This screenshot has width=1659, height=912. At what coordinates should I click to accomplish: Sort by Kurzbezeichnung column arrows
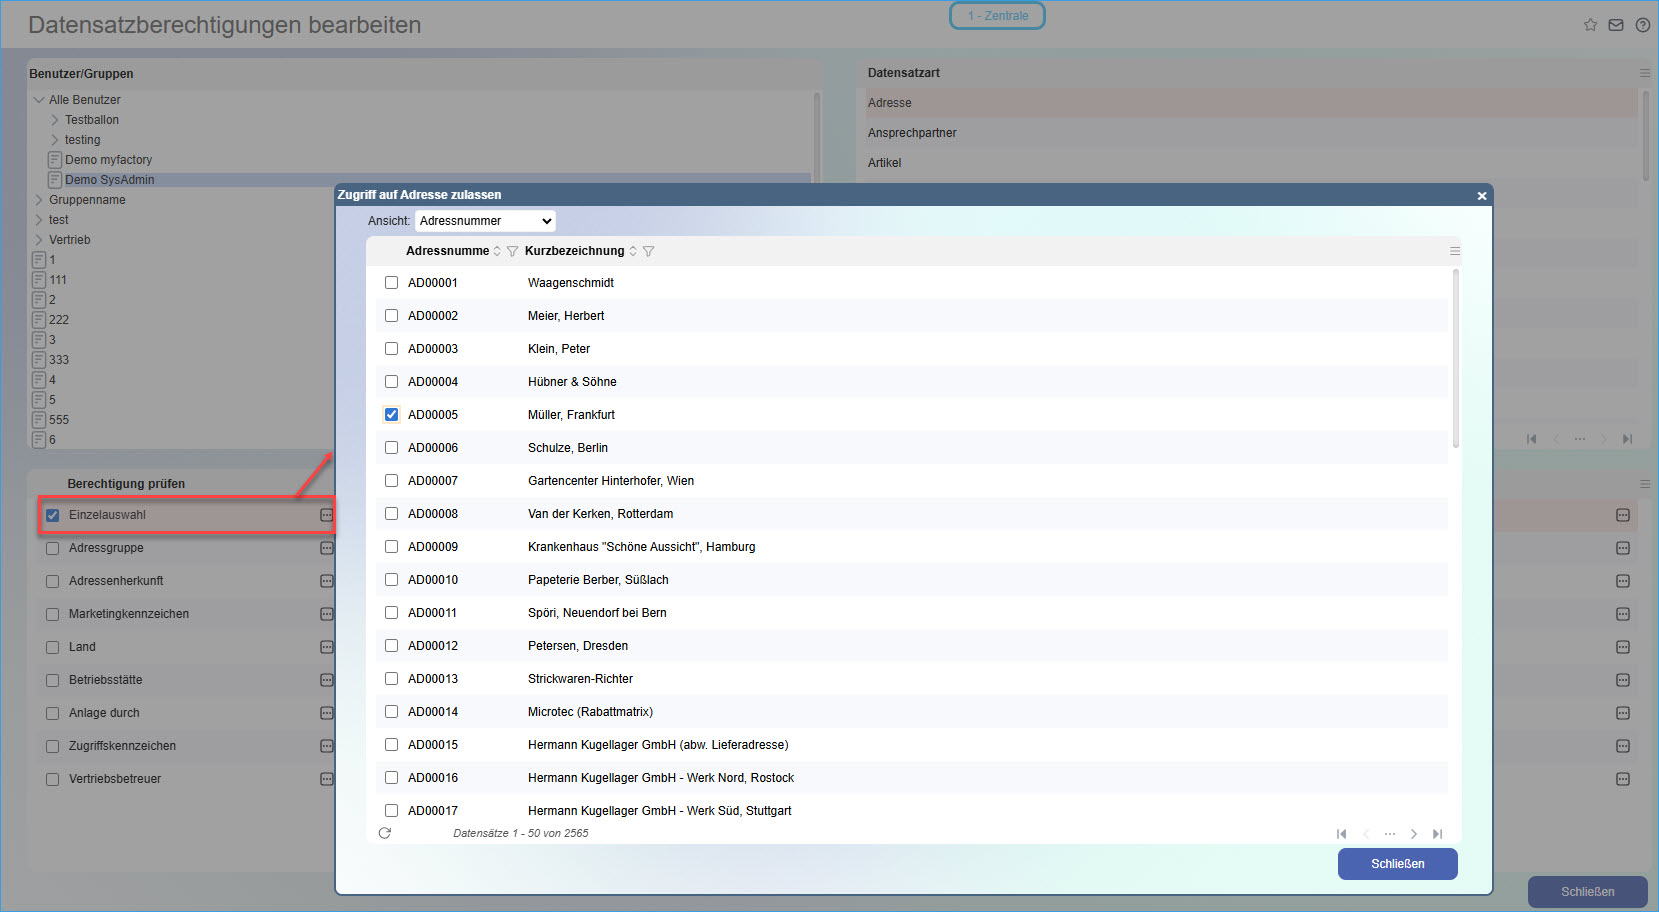pos(633,251)
